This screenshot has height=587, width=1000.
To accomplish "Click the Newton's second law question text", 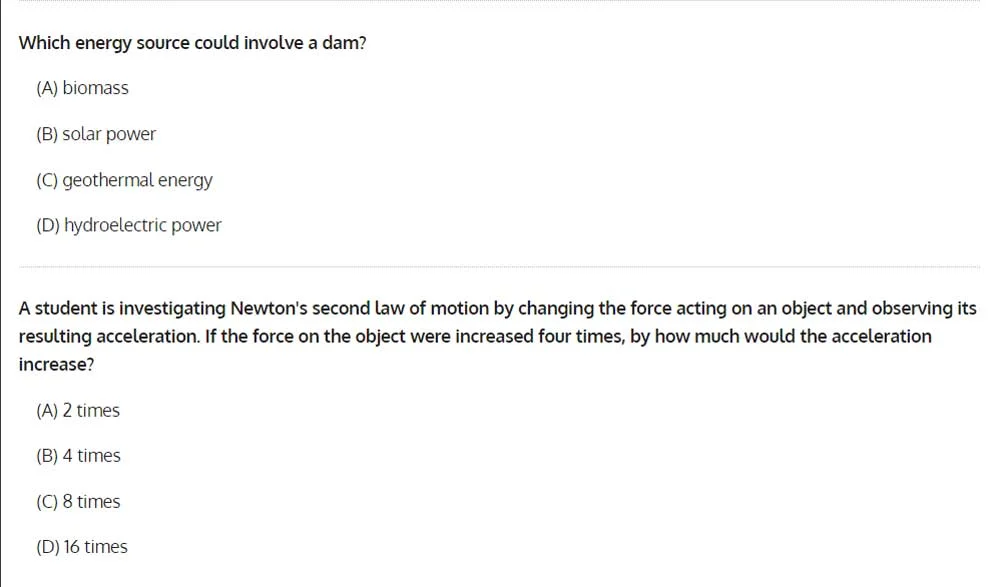I will [x=497, y=336].
